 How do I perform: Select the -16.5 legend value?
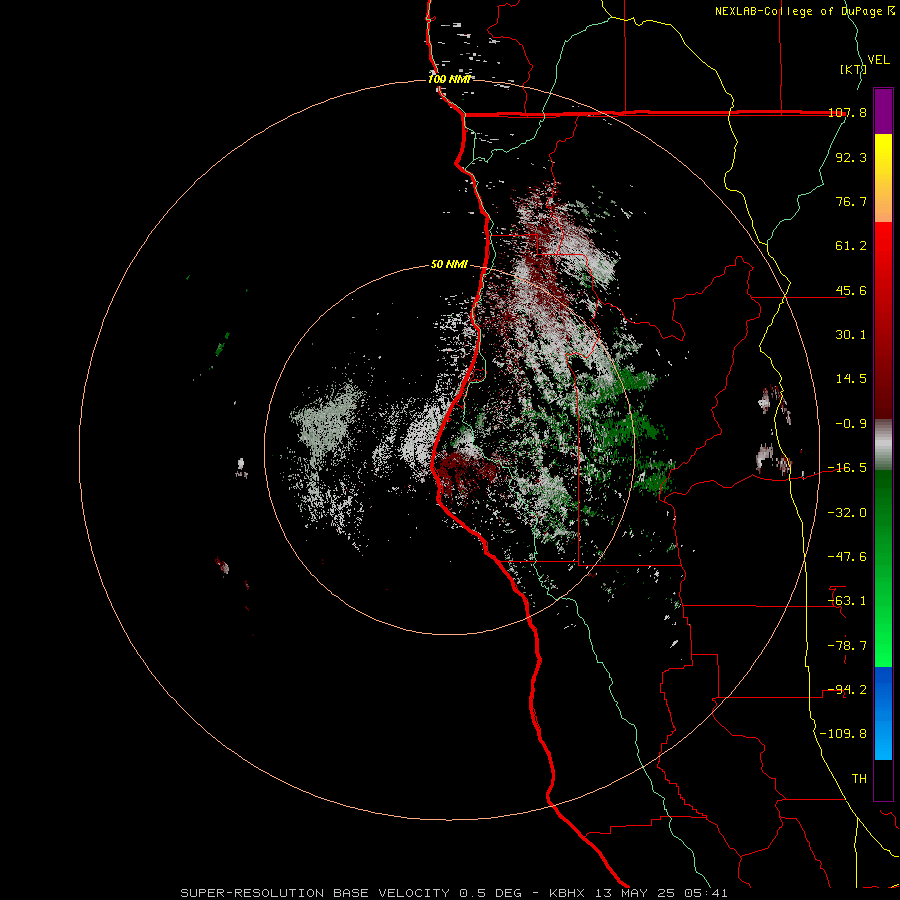(847, 468)
